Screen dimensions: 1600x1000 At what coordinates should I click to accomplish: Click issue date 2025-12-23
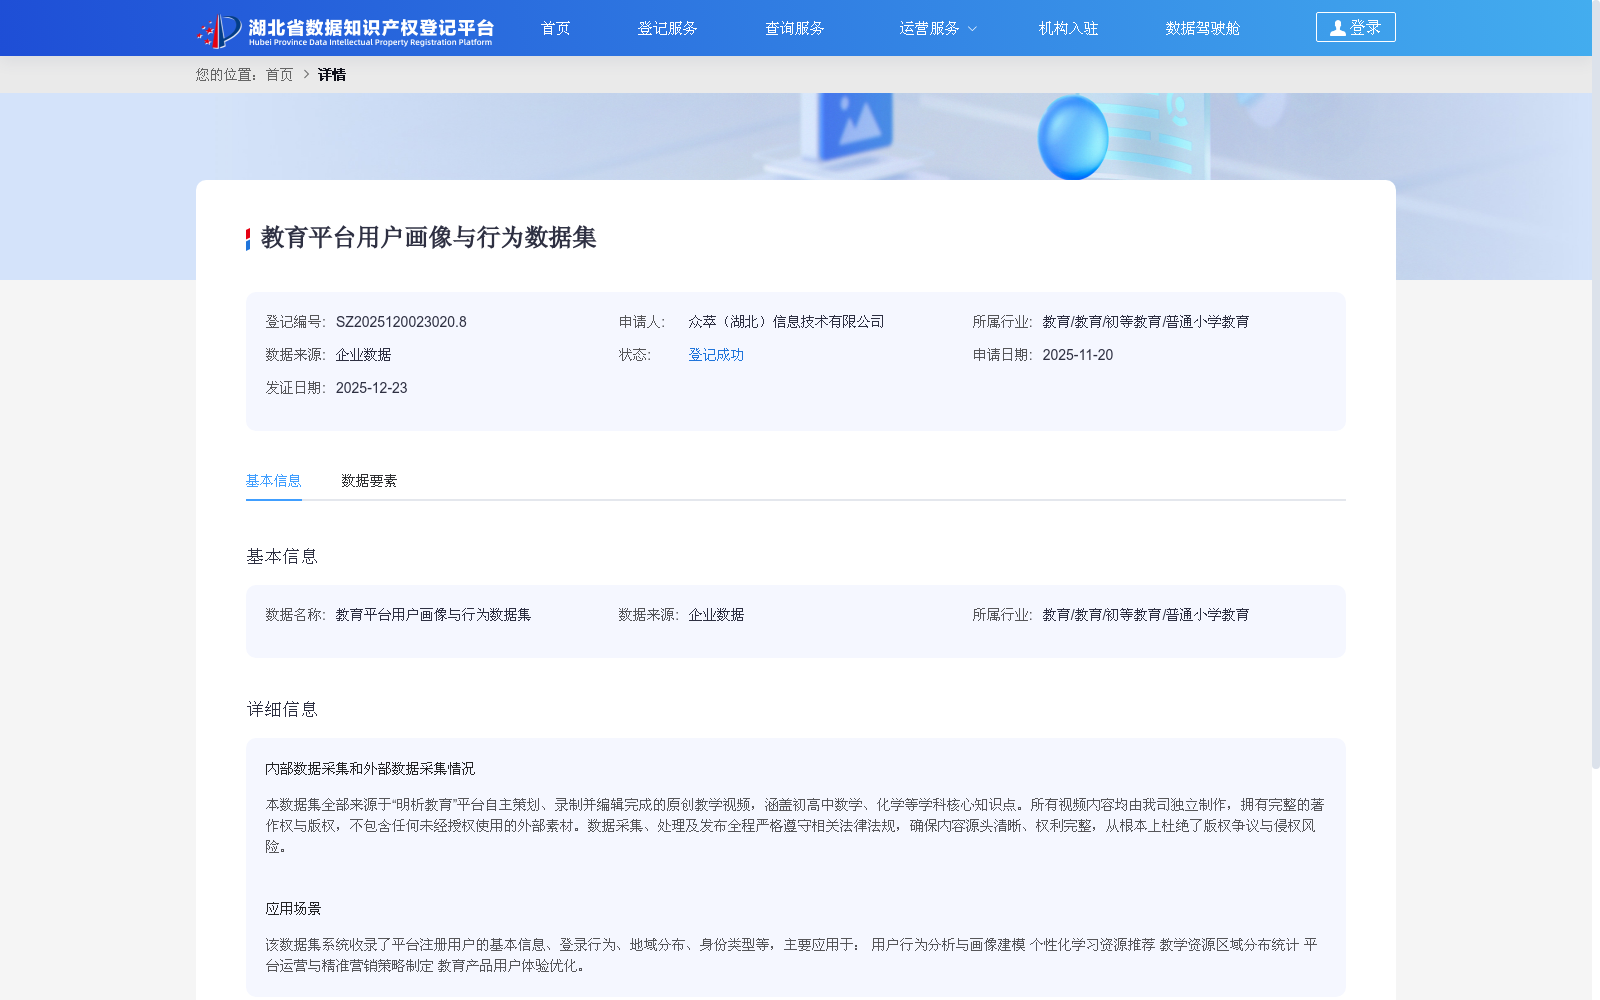tap(371, 388)
